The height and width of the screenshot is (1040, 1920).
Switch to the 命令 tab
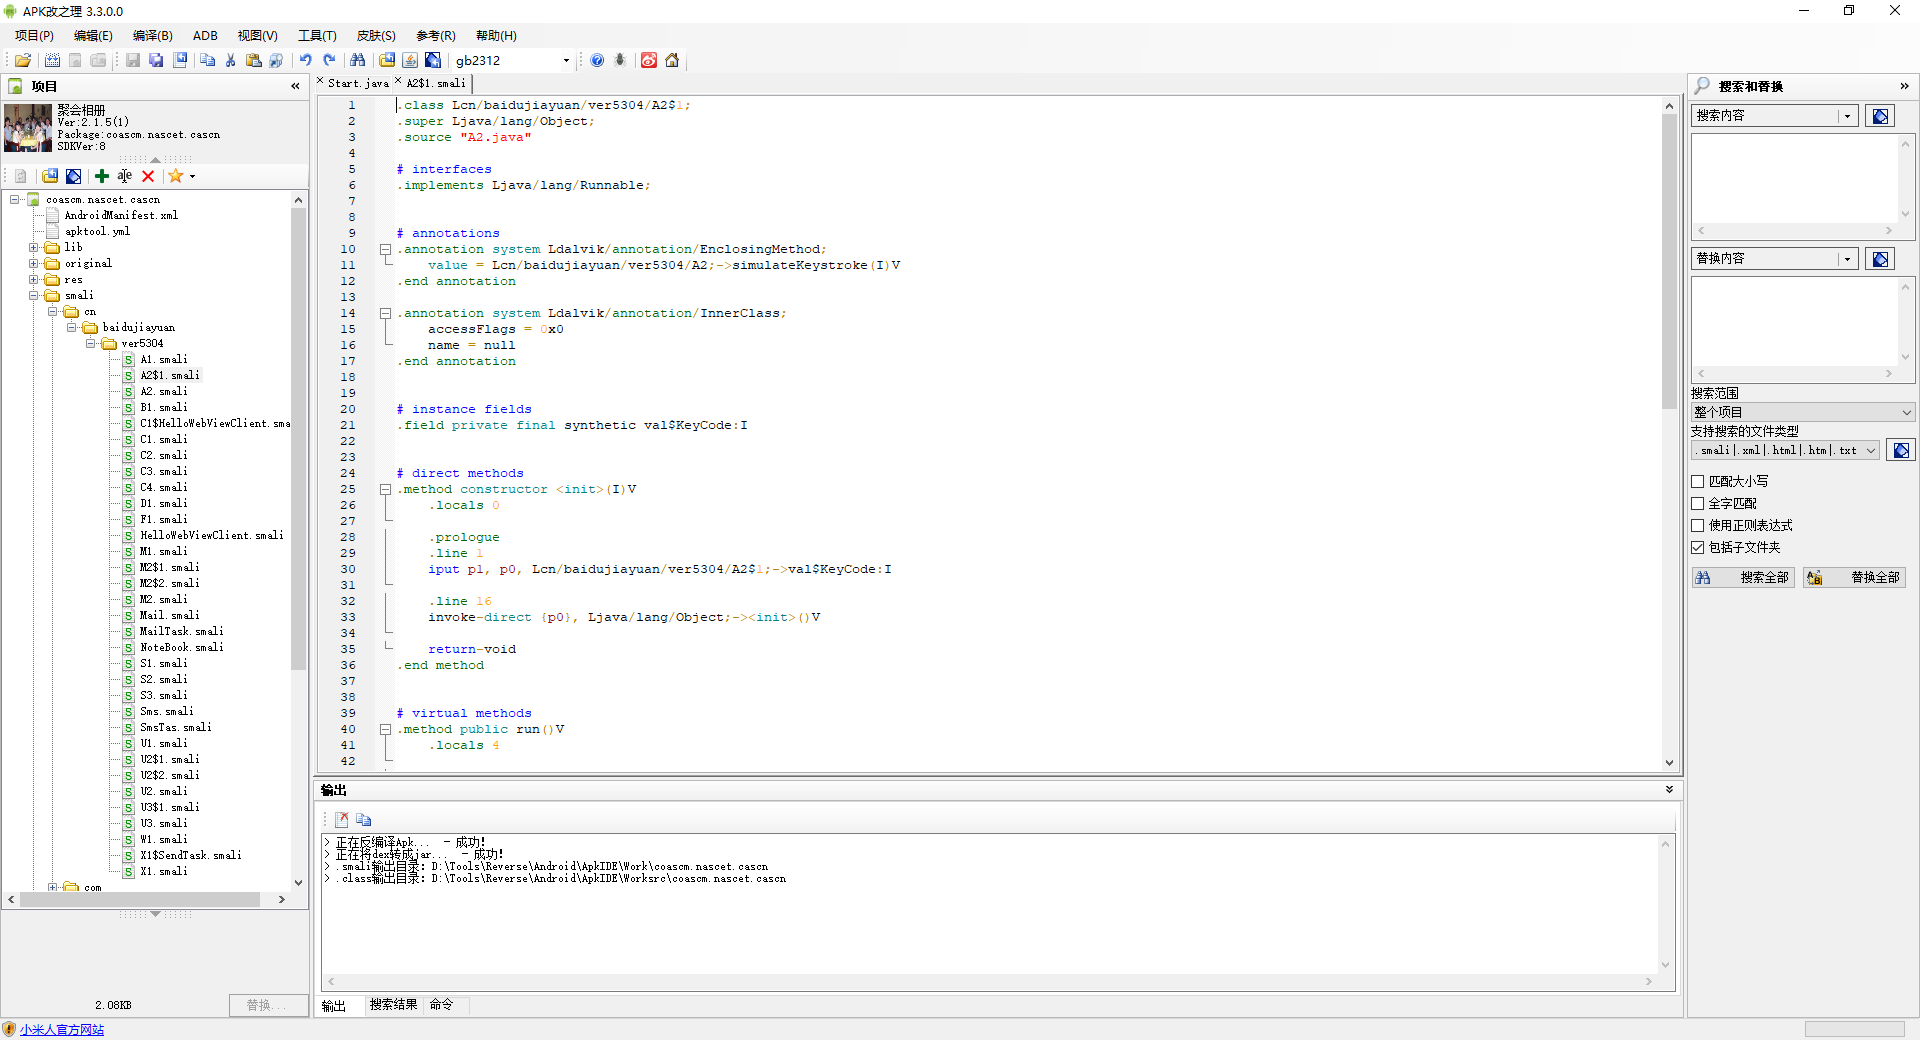click(442, 1004)
